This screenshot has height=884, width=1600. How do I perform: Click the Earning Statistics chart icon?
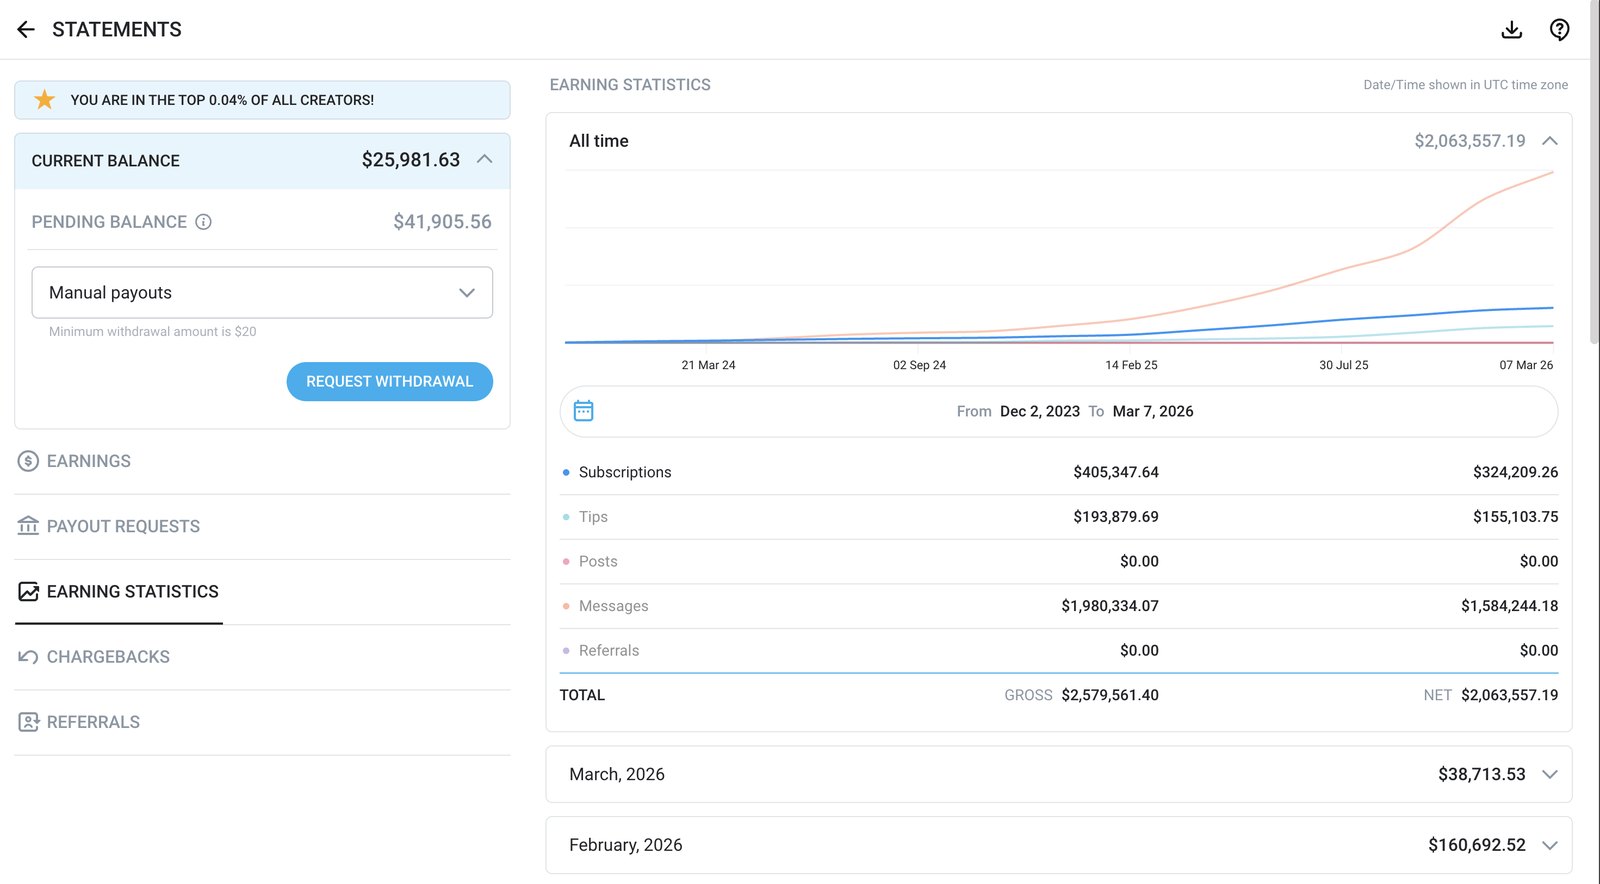point(28,592)
